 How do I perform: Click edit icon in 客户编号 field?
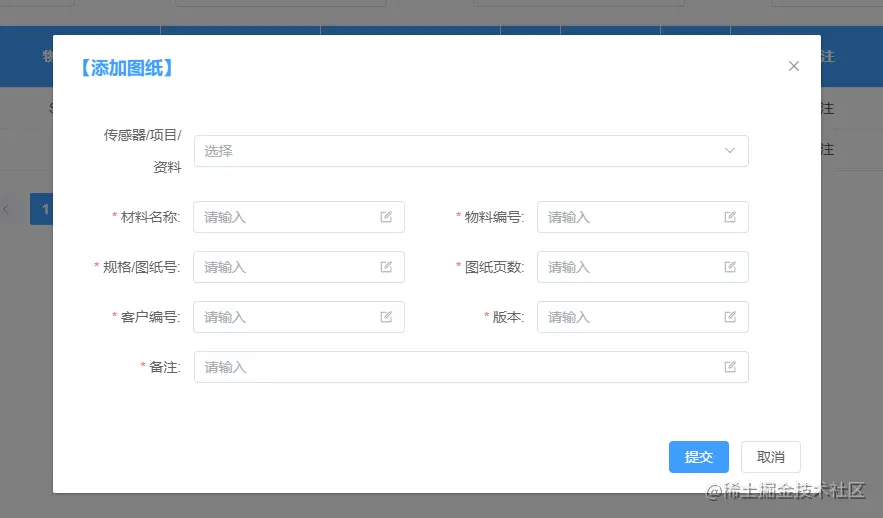point(386,317)
